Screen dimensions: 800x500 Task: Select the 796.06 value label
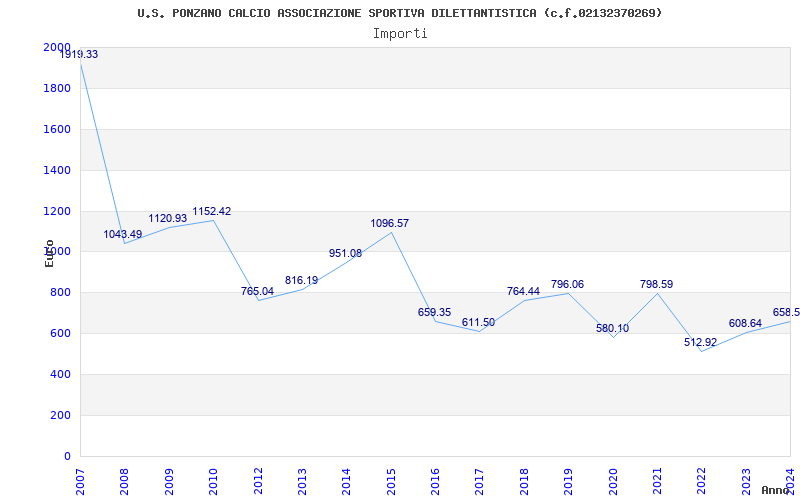coord(567,284)
